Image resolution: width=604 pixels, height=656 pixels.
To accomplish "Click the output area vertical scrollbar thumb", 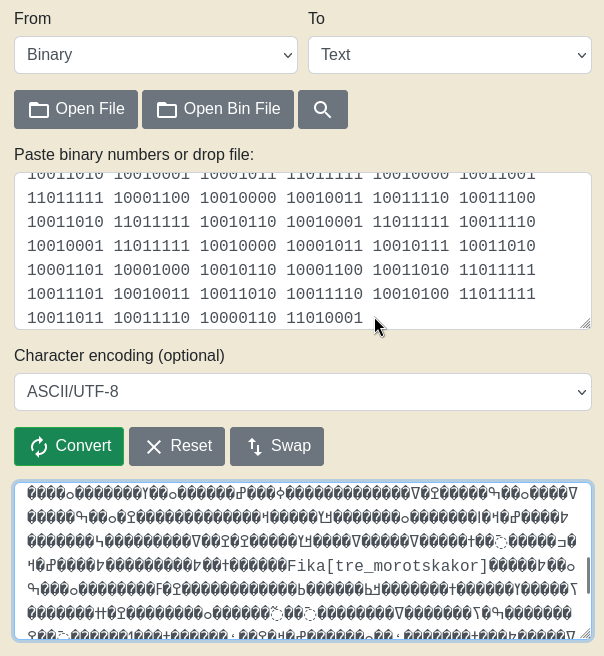I will tap(588, 575).
